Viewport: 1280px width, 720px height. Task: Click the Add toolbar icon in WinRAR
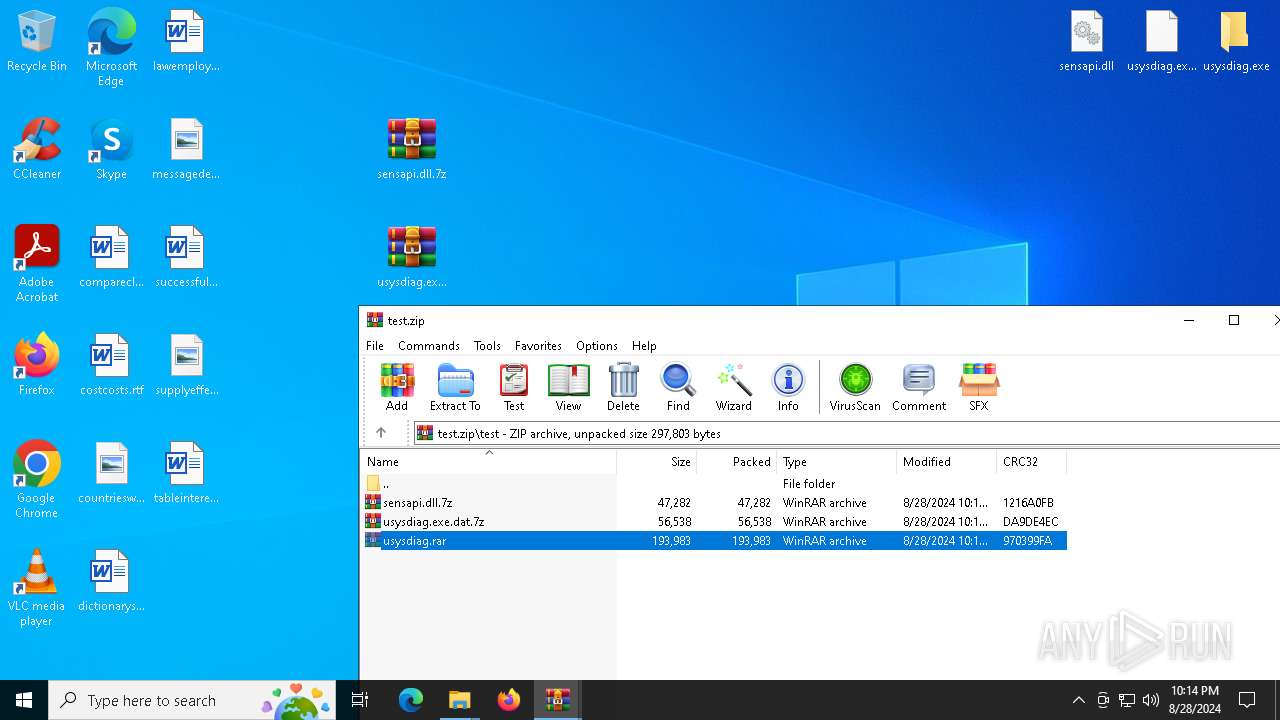point(397,387)
